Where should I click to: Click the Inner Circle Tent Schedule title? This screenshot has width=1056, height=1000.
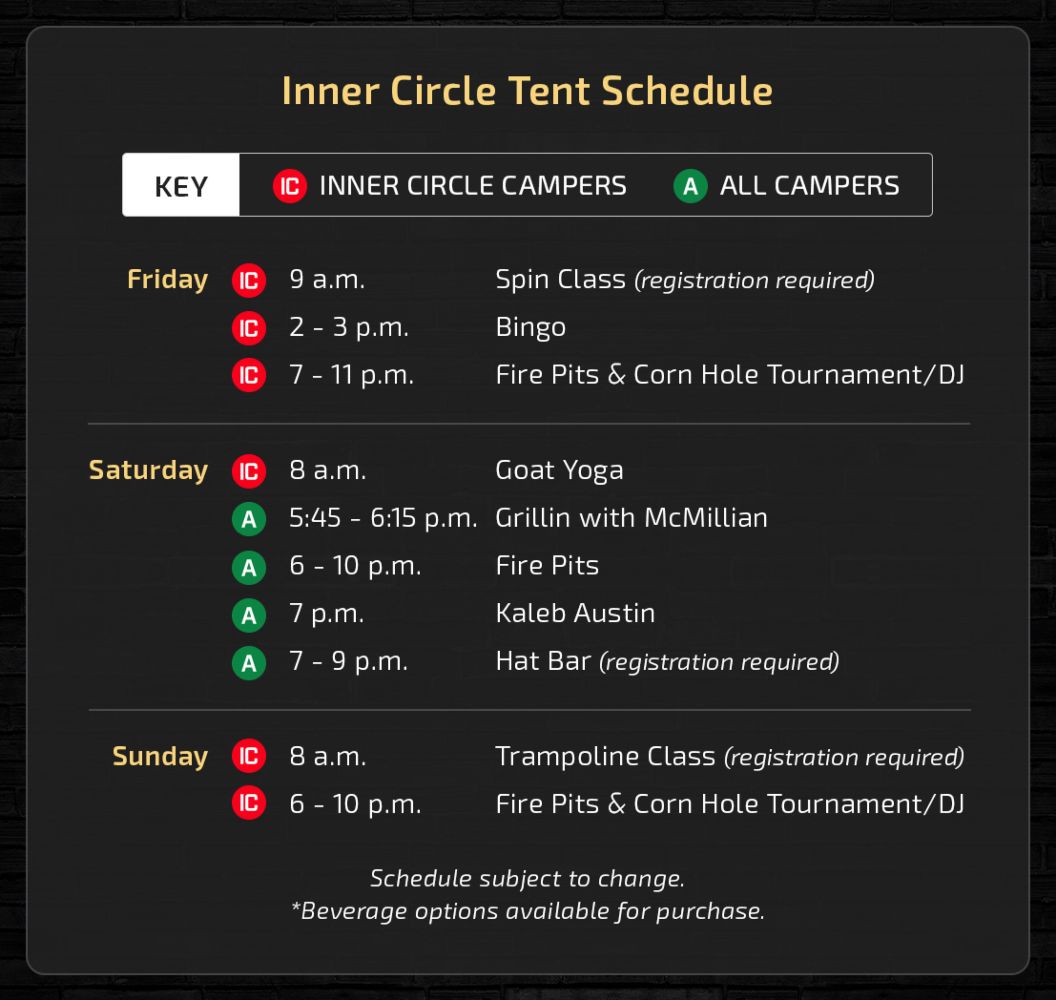point(527,90)
